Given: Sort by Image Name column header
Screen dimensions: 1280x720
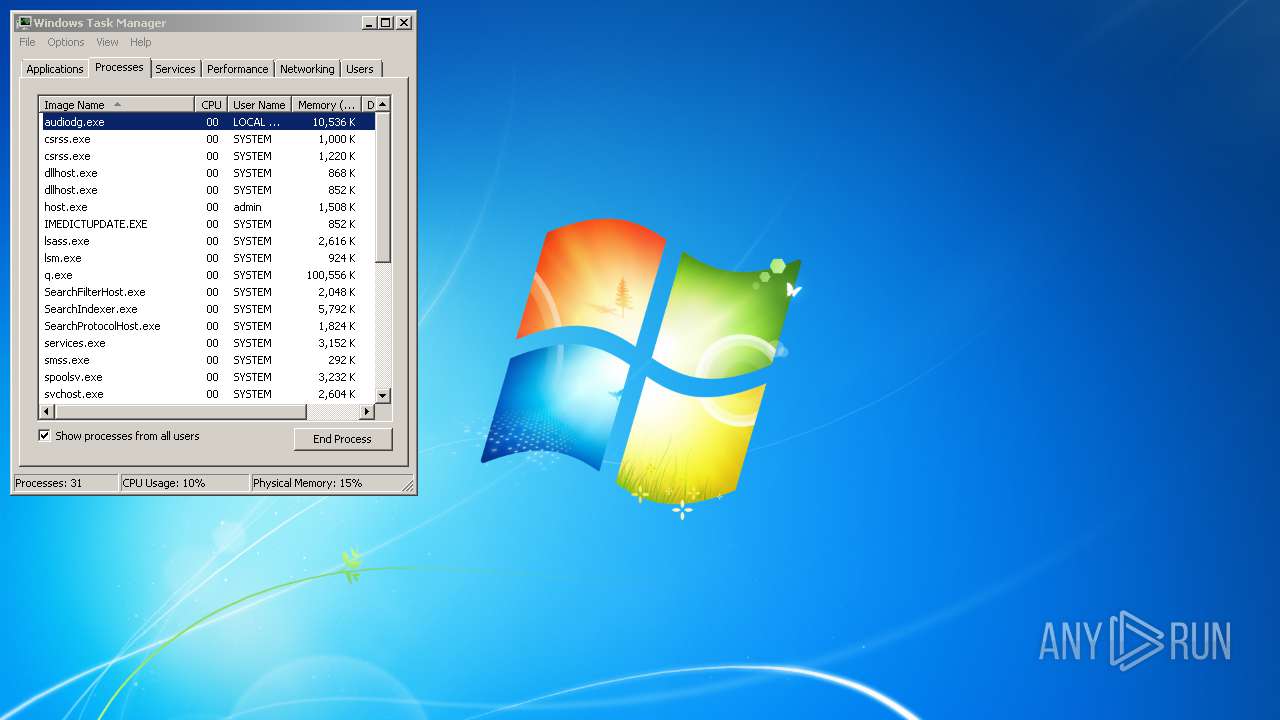Looking at the screenshot, I should click(x=116, y=104).
